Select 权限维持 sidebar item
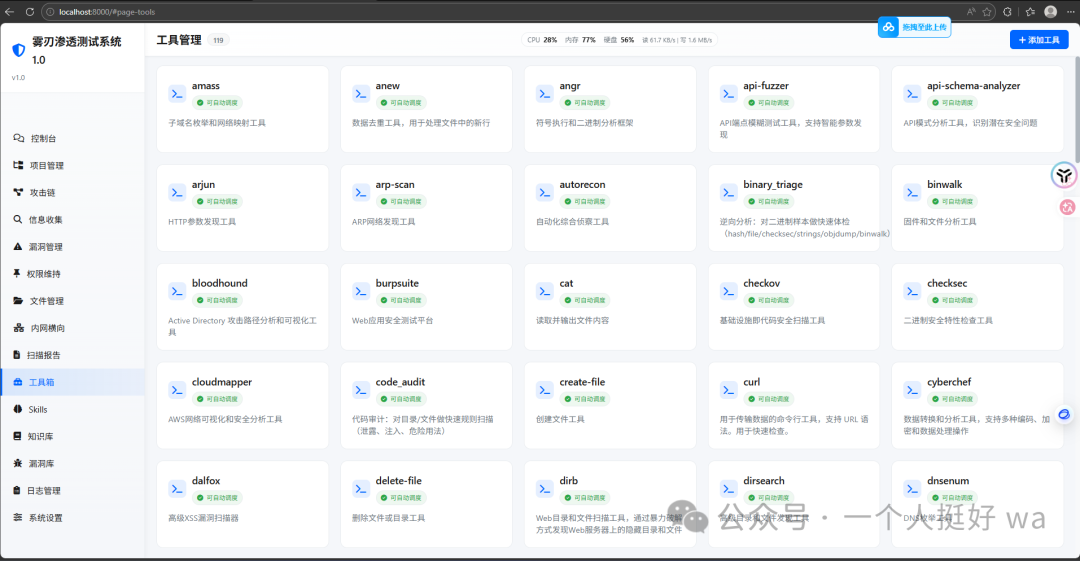1080x561 pixels. coord(72,274)
